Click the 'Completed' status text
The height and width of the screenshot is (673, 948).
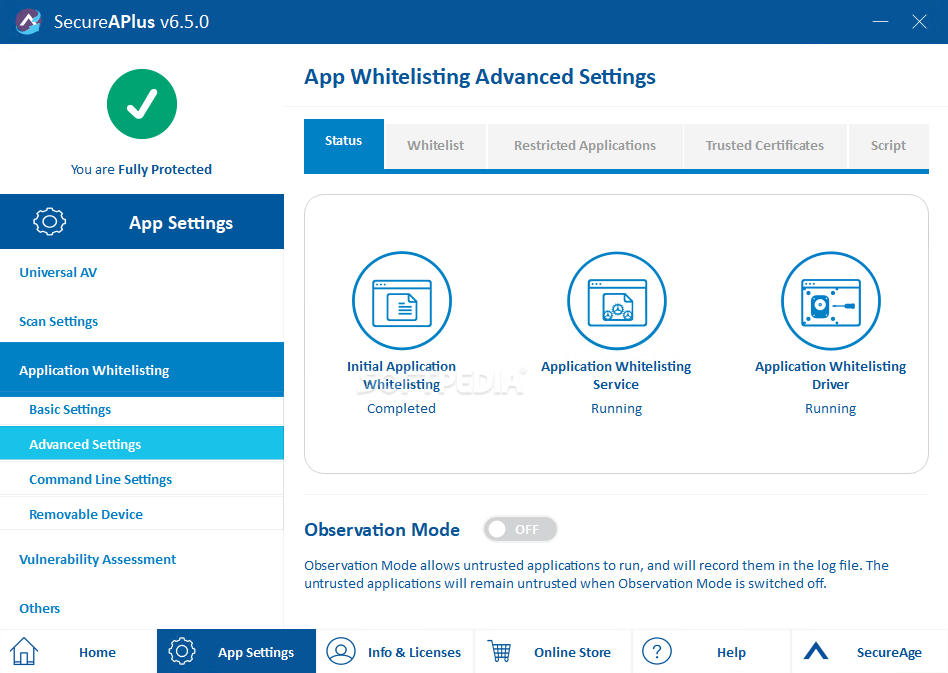click(x=401, y=408)
